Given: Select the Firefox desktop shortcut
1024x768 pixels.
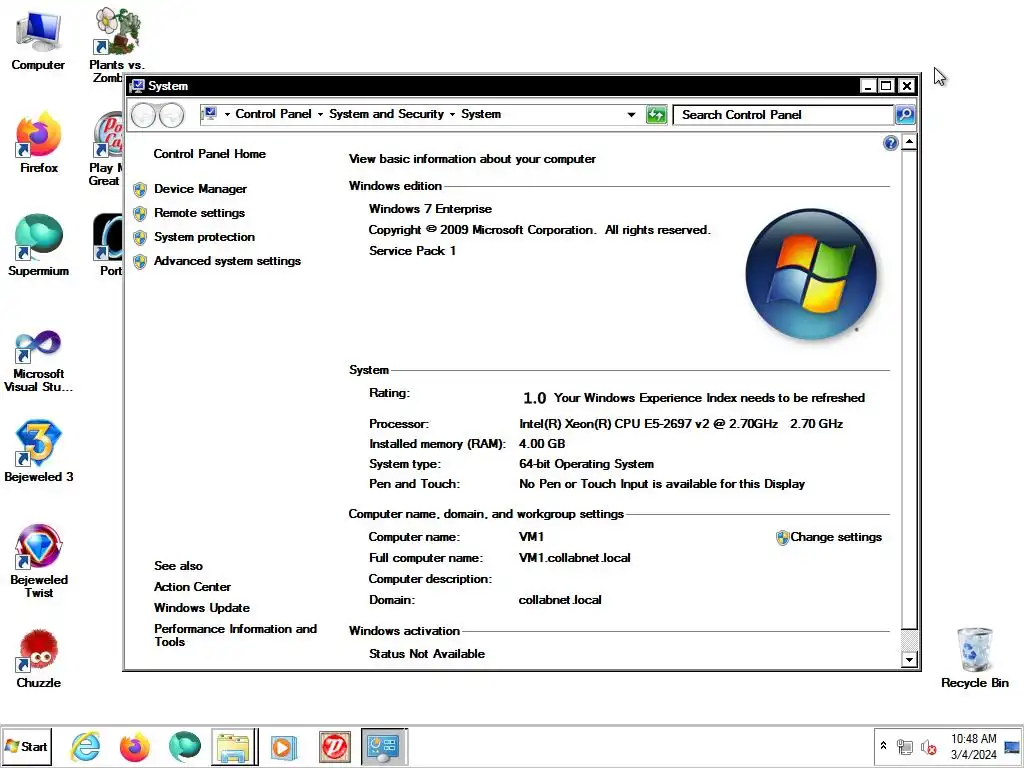Looking at the screenshot, I should pyautogui.click(x=39, y=143).
